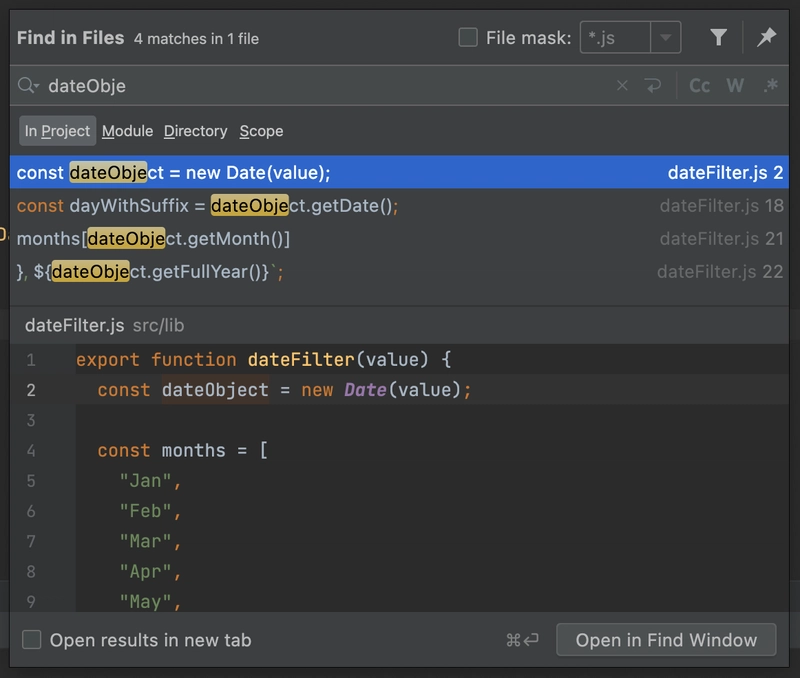The image size is (800, 678).
Task: Click dateFilter.js 18 file reference
Action: (721, 206)
